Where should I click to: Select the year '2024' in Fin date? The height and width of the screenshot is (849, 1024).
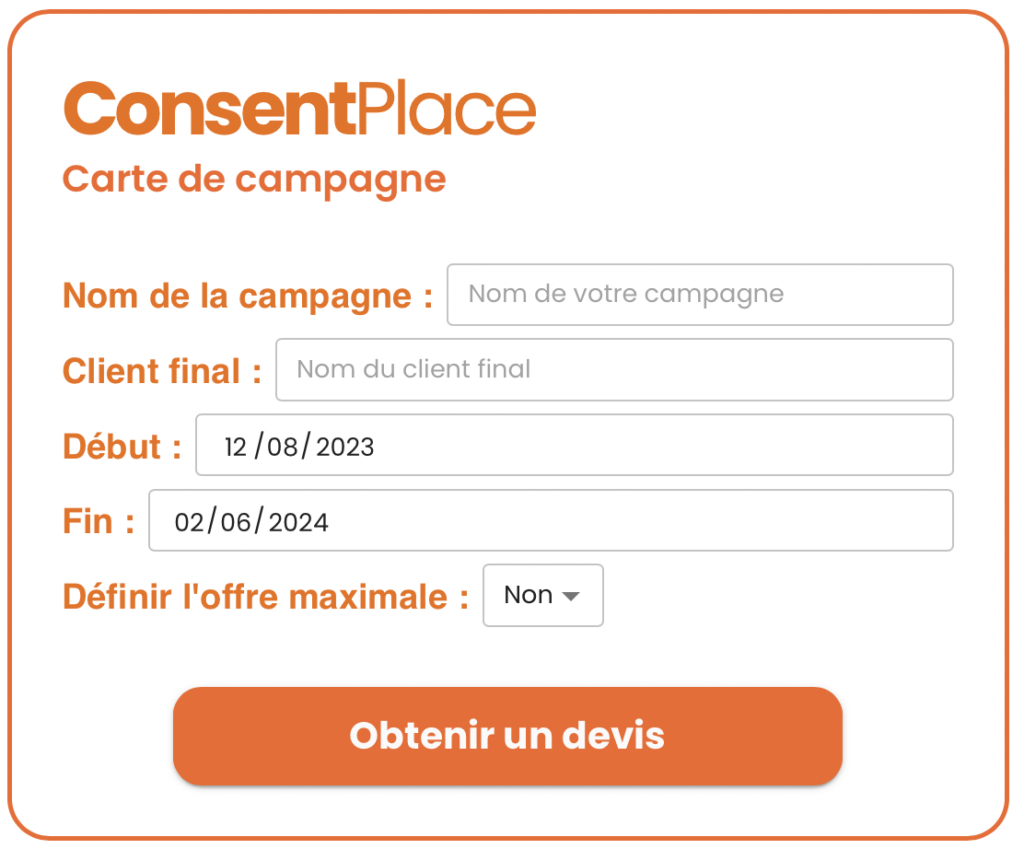(298, 522)
